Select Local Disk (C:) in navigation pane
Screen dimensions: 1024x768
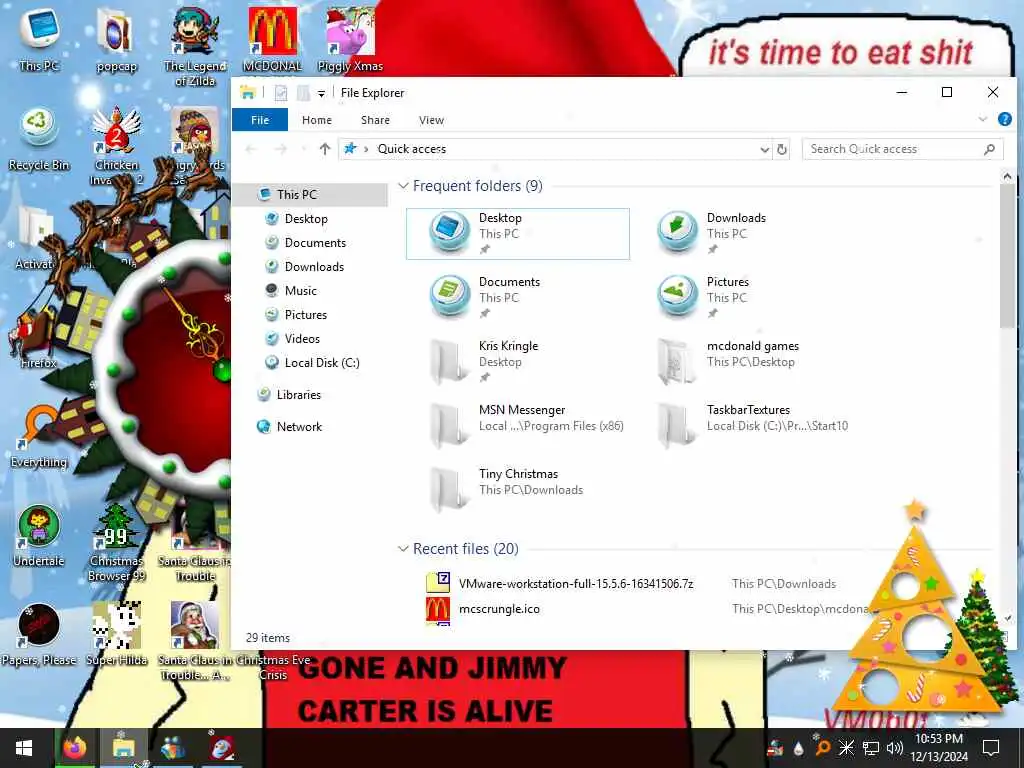tap(310, 363)
